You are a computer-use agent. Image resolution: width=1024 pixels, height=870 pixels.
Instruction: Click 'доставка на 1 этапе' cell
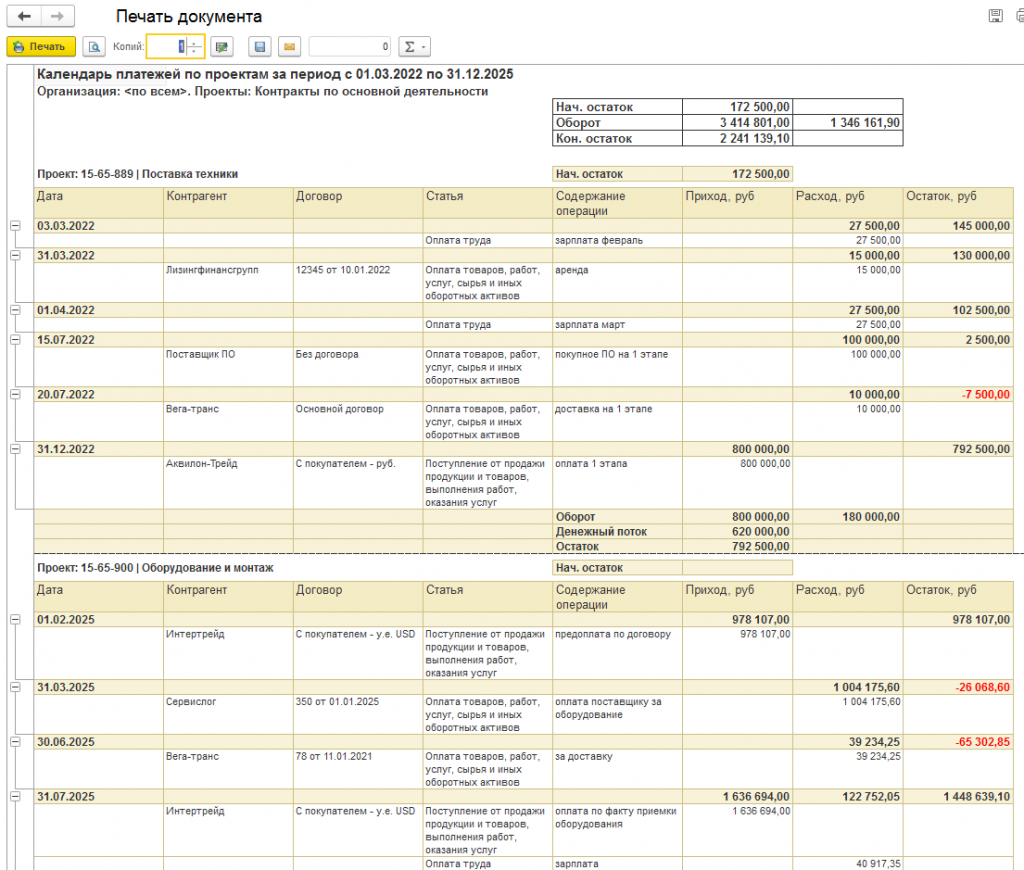[617, 421]
